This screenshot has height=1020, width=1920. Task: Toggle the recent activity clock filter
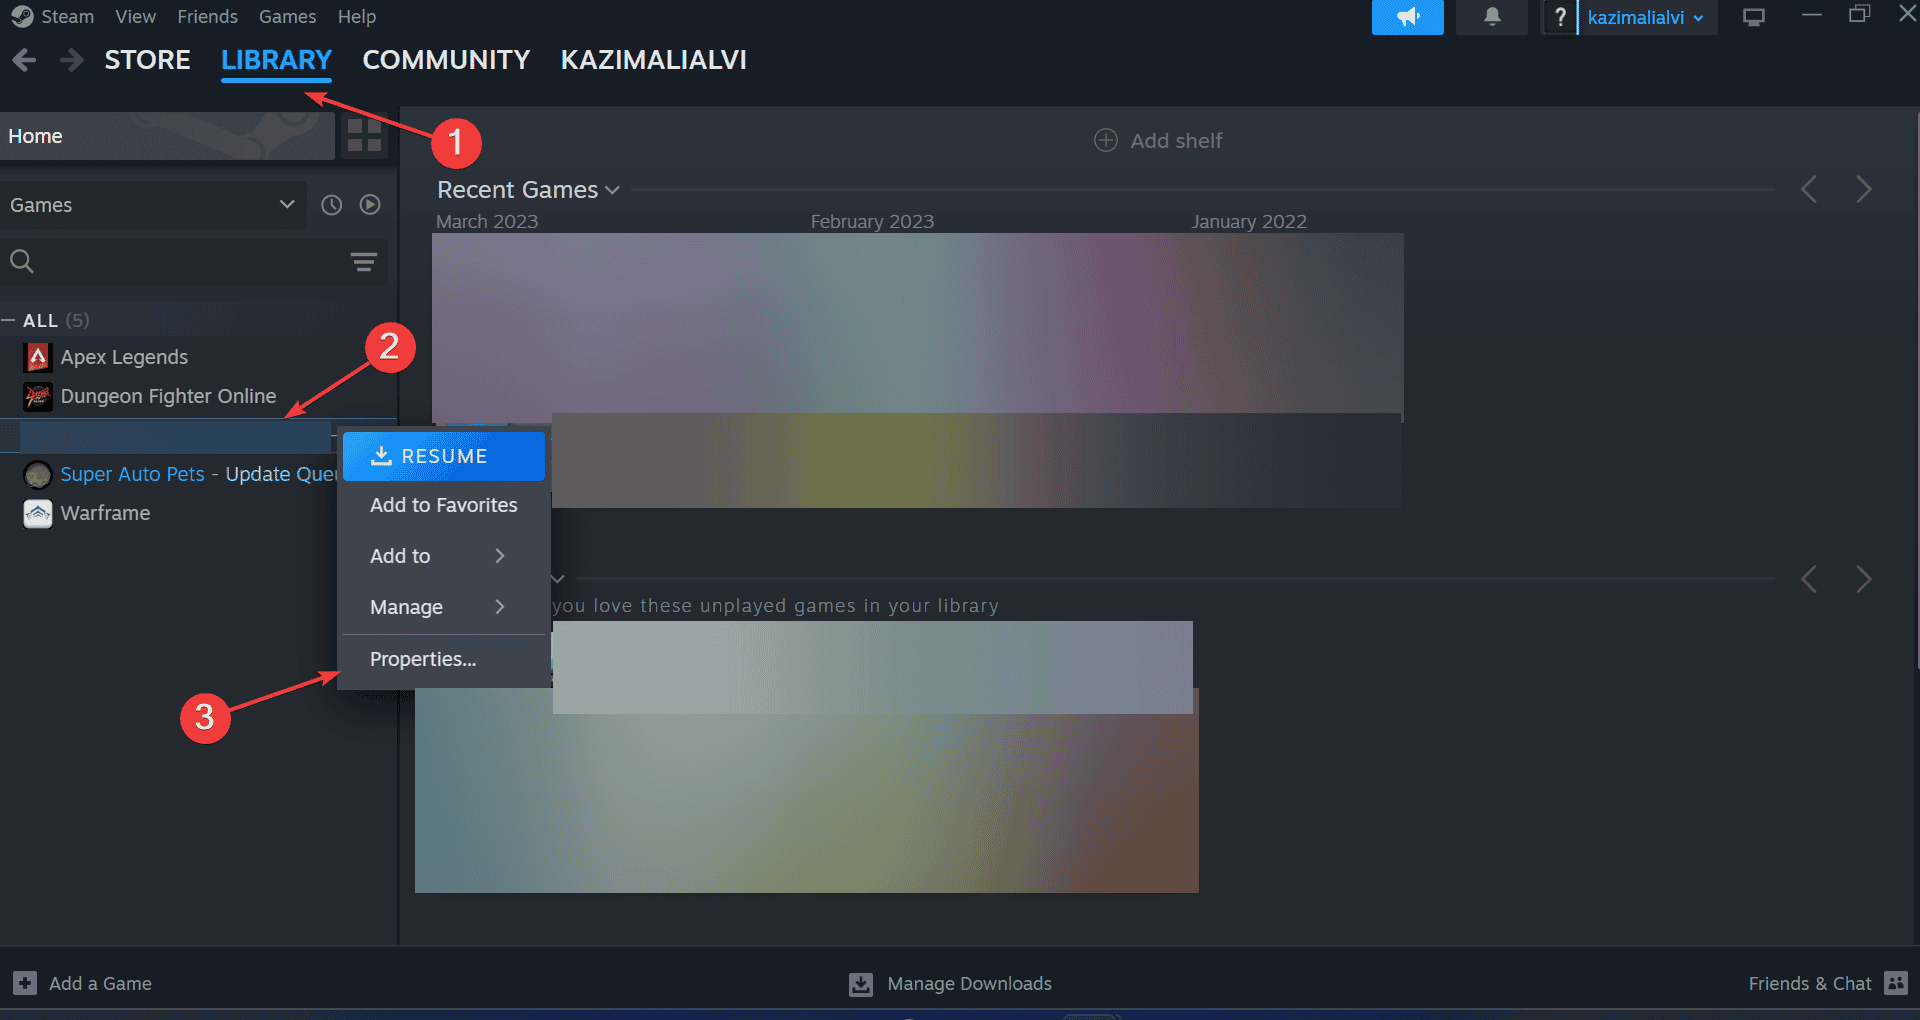pos(331,205)
